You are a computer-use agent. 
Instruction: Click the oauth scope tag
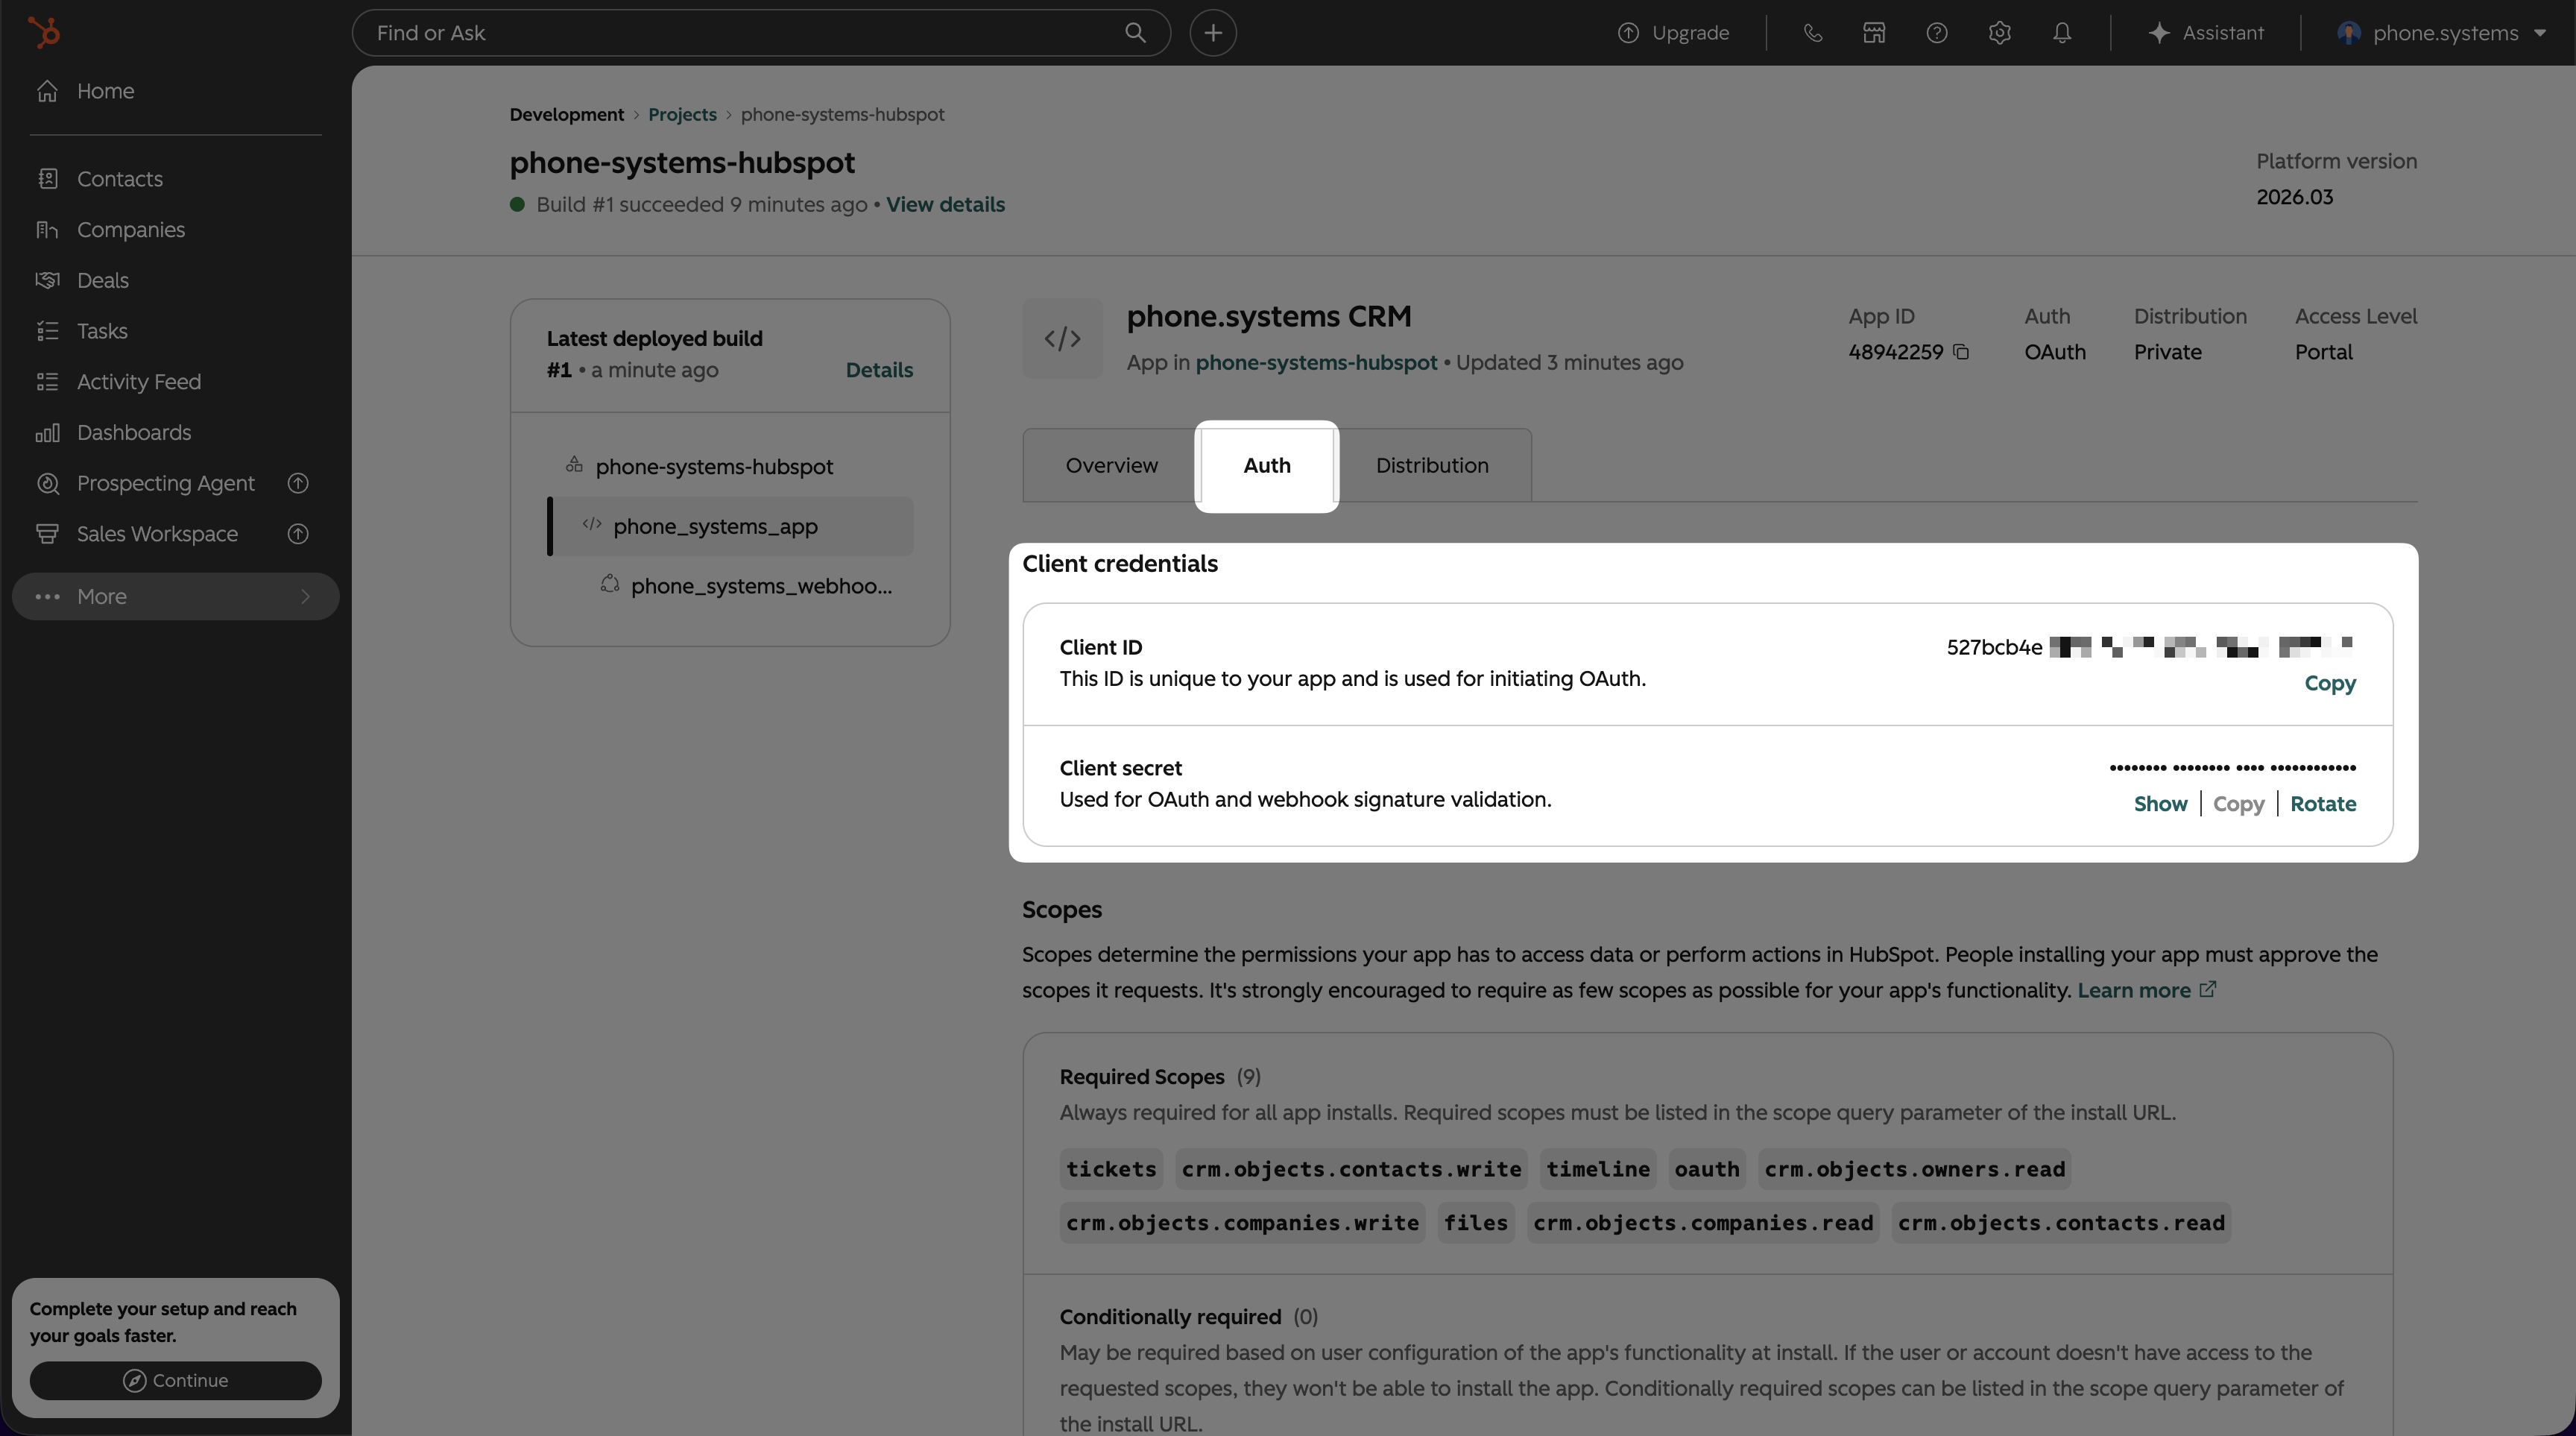[x=1707, y=1169]
